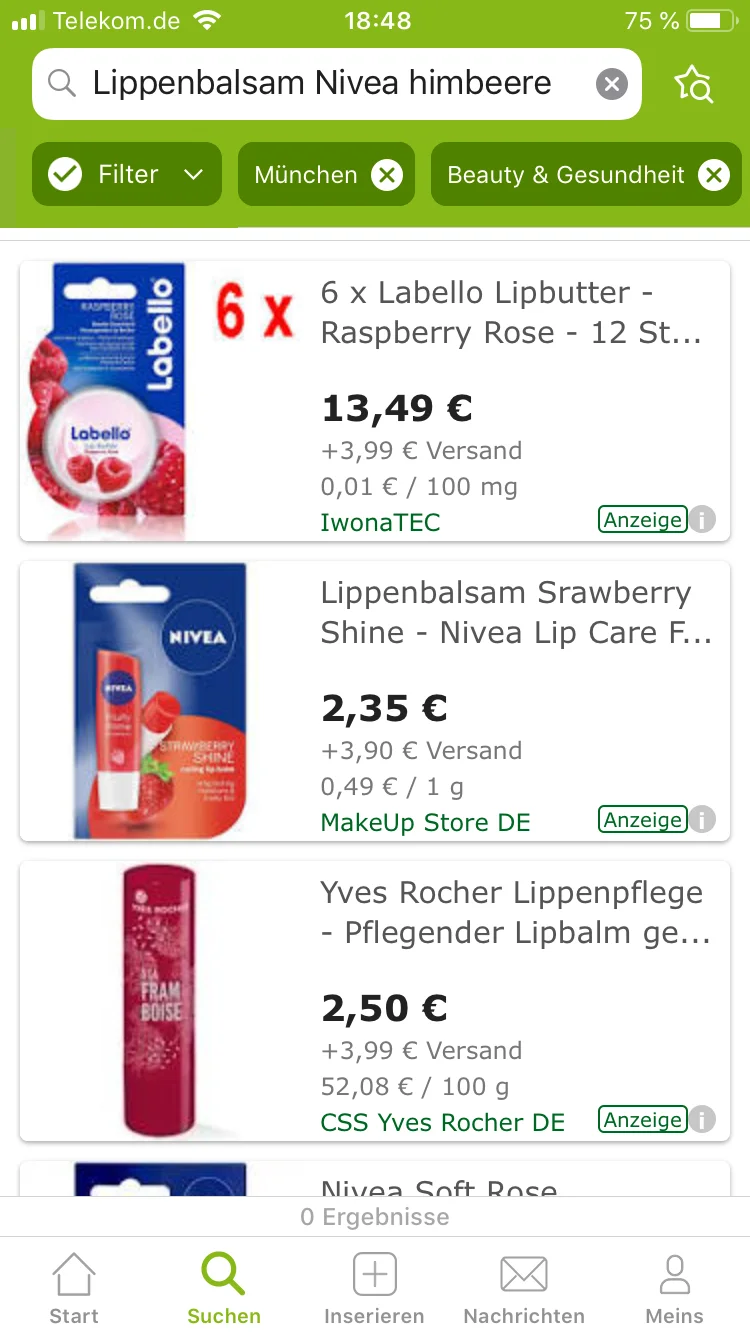Open the Nachrichten tab

pos(524,1288)
